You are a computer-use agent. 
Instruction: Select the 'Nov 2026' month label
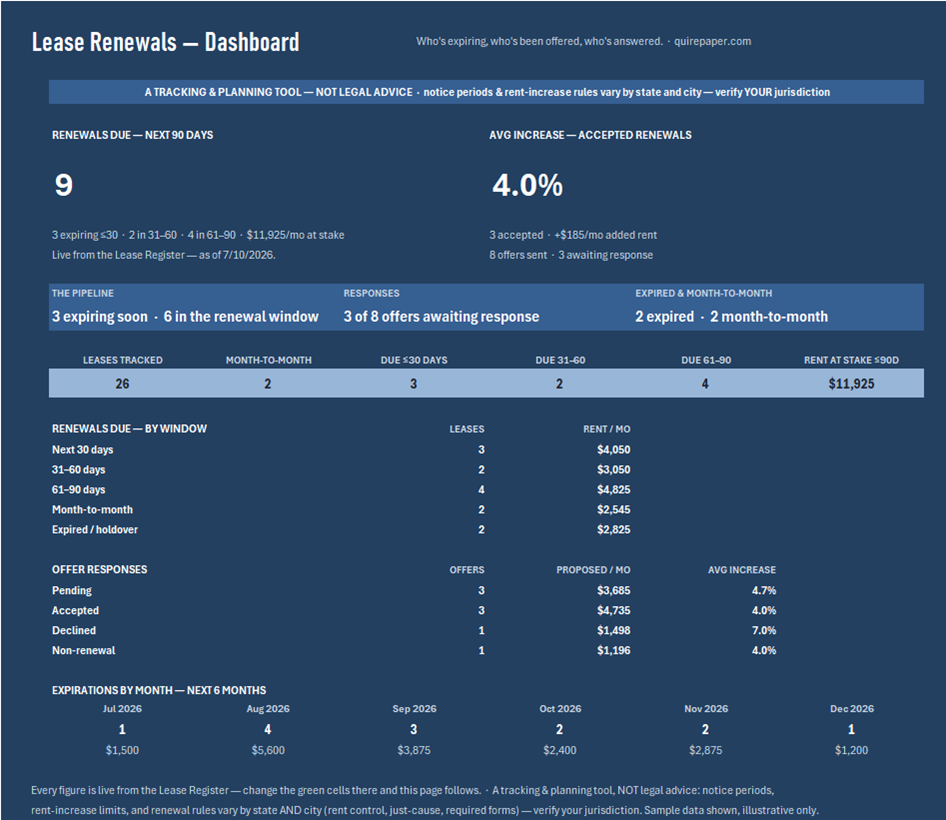click(x=706, y=708)
